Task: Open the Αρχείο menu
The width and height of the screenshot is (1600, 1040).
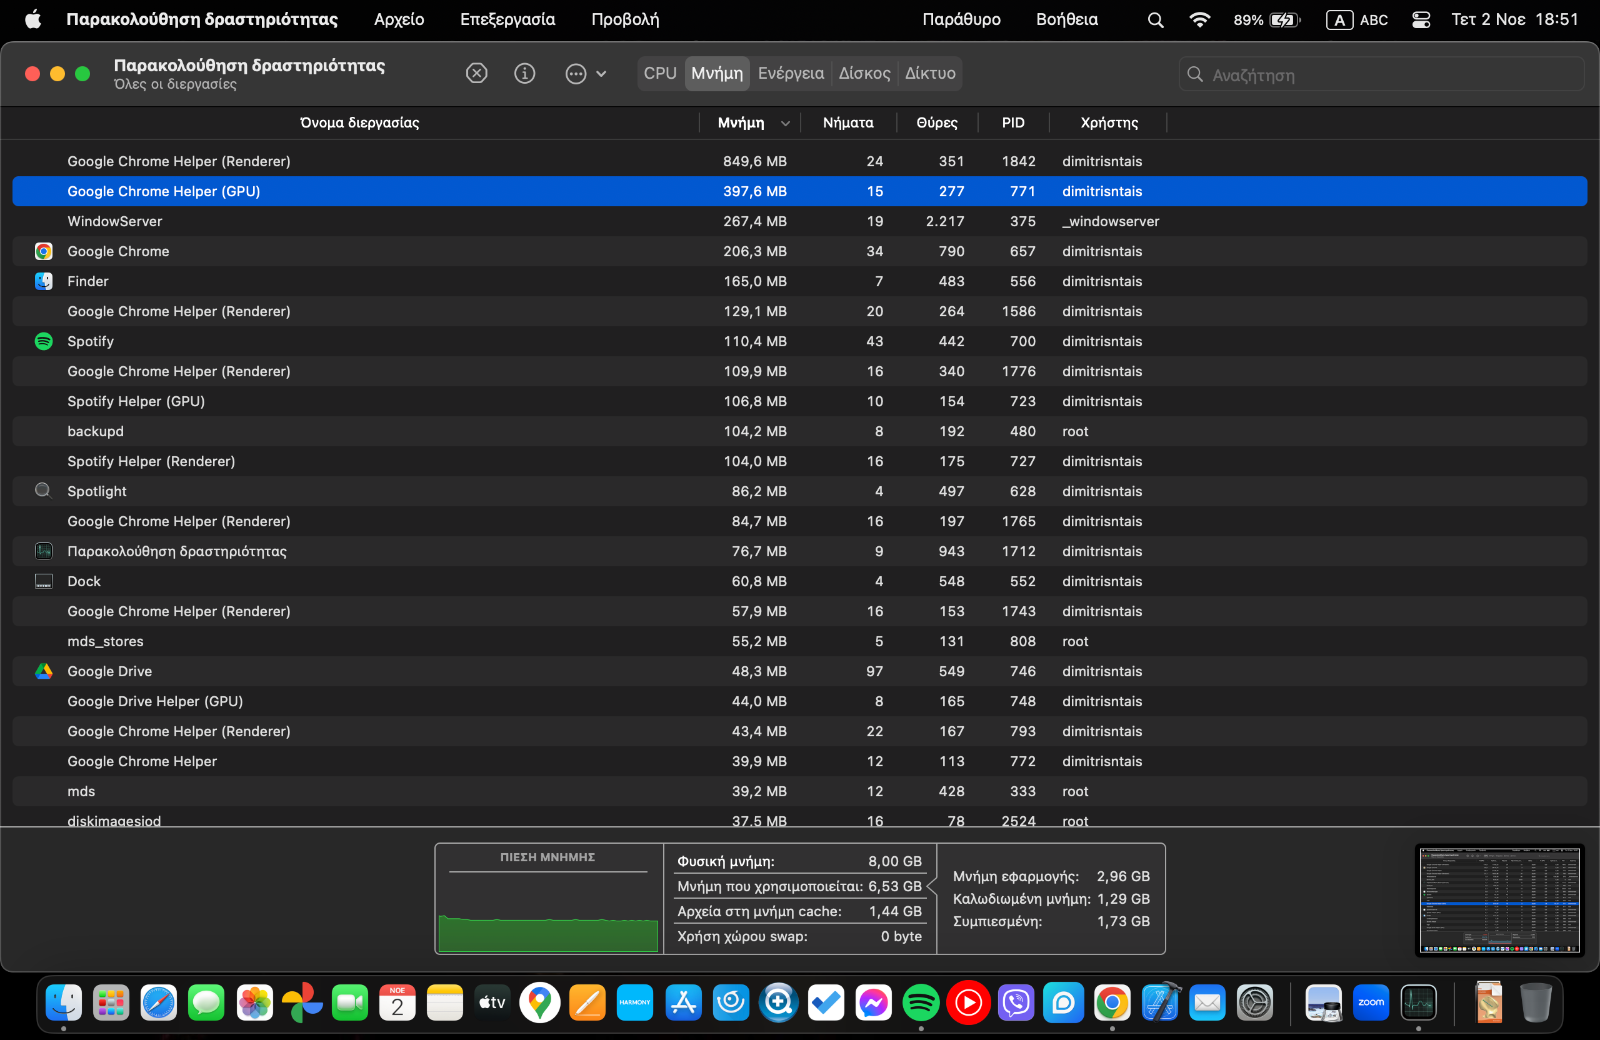Action: 399,19
